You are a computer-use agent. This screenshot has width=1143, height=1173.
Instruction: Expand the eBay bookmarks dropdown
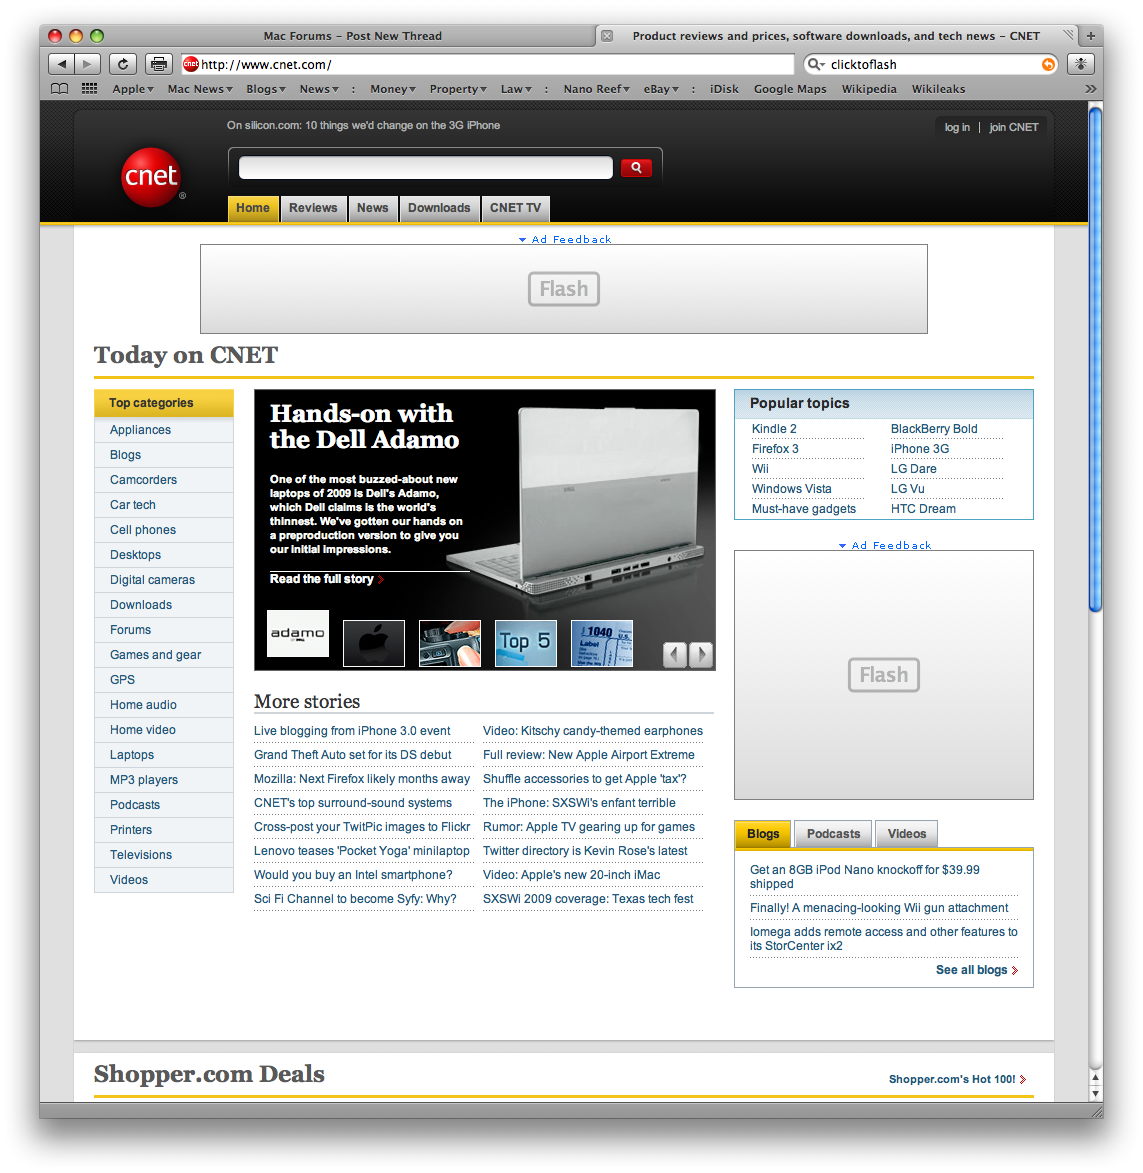[x=661, y=89]
